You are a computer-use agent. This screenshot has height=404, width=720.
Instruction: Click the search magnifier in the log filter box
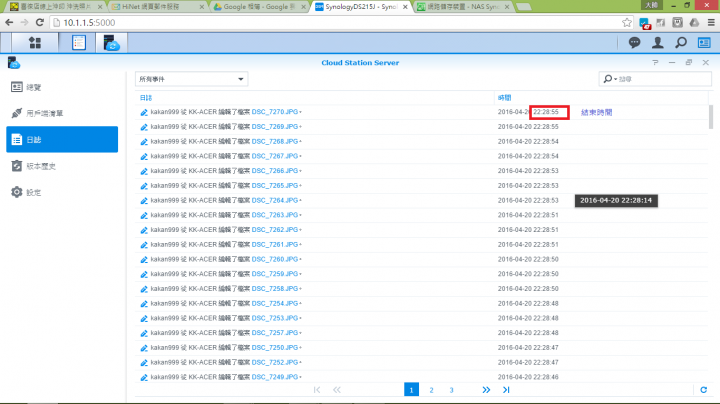(608, 79)
